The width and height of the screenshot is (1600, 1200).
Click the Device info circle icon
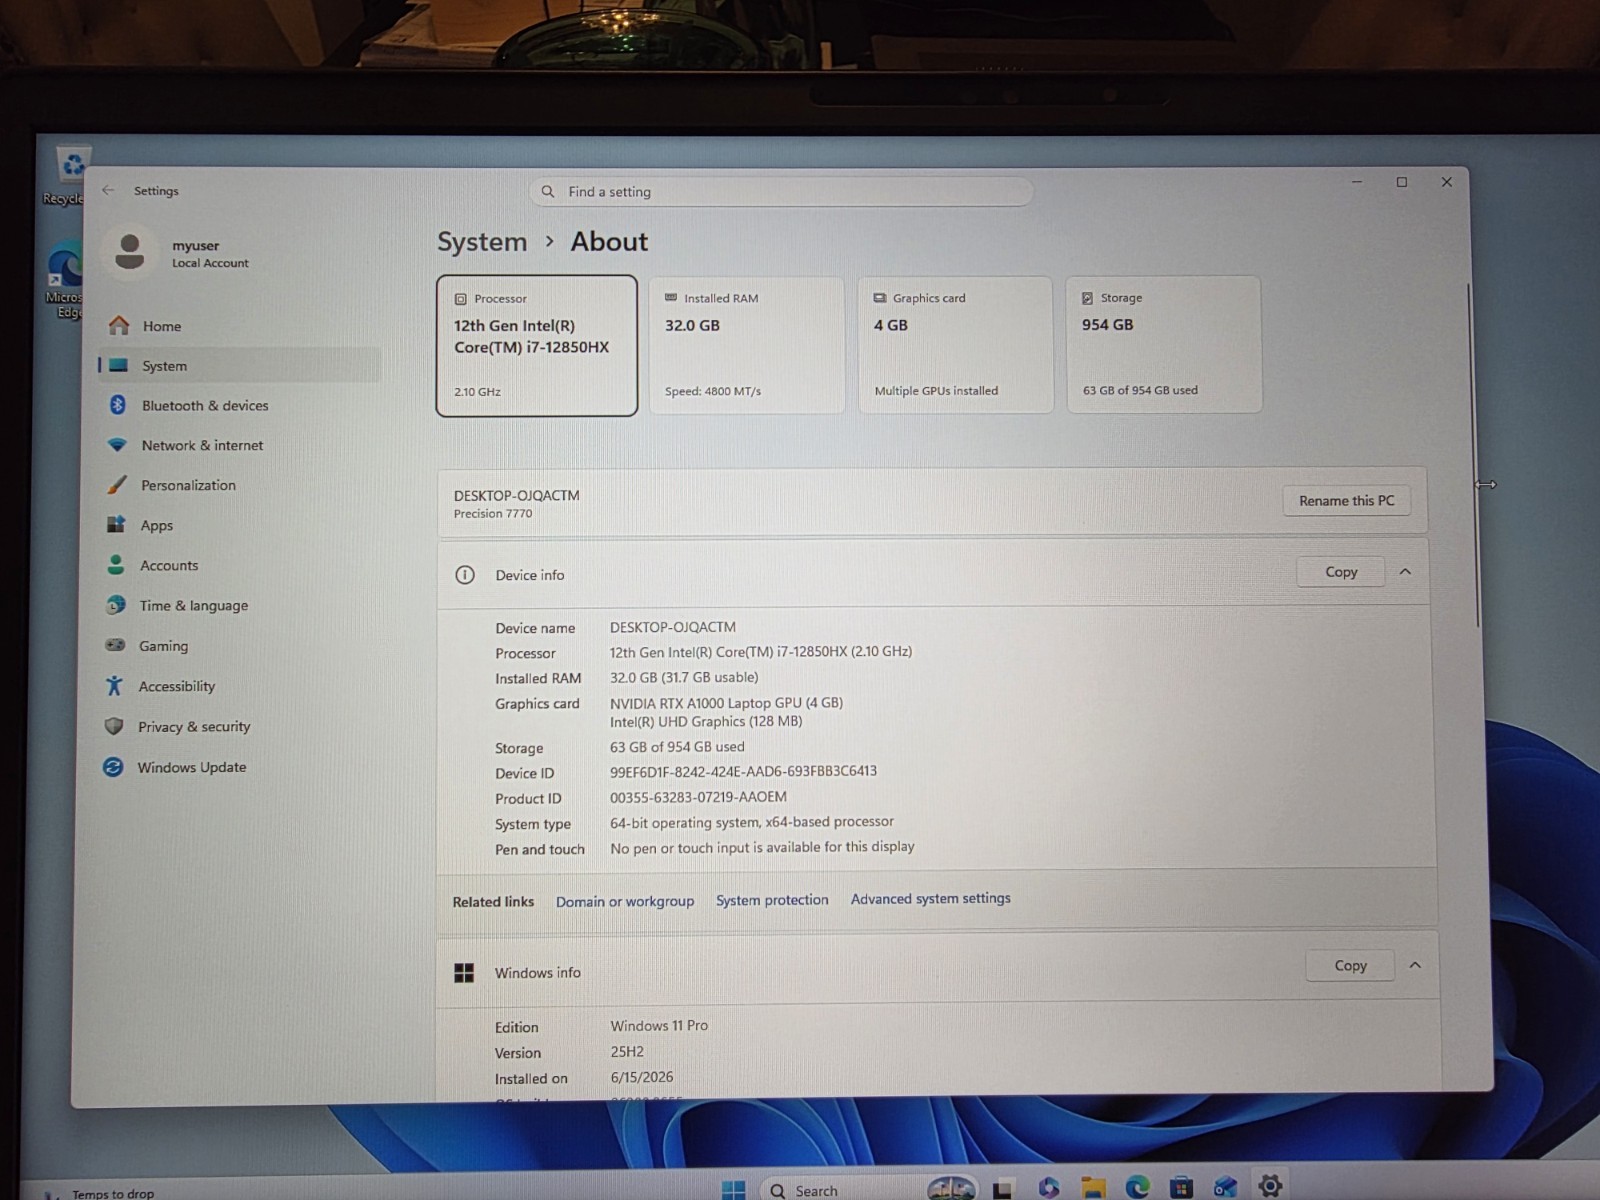point(465,575)
